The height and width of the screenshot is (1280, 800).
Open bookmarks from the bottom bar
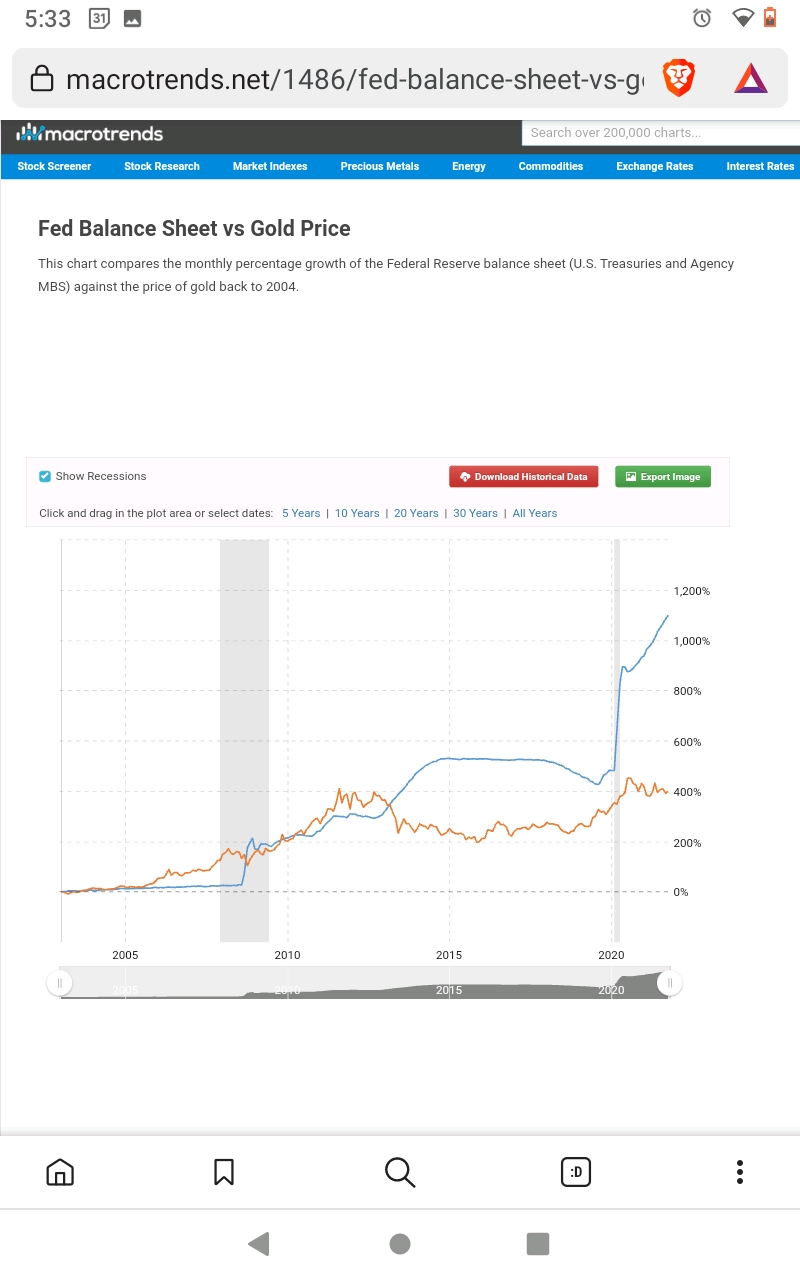[224, 1171]
